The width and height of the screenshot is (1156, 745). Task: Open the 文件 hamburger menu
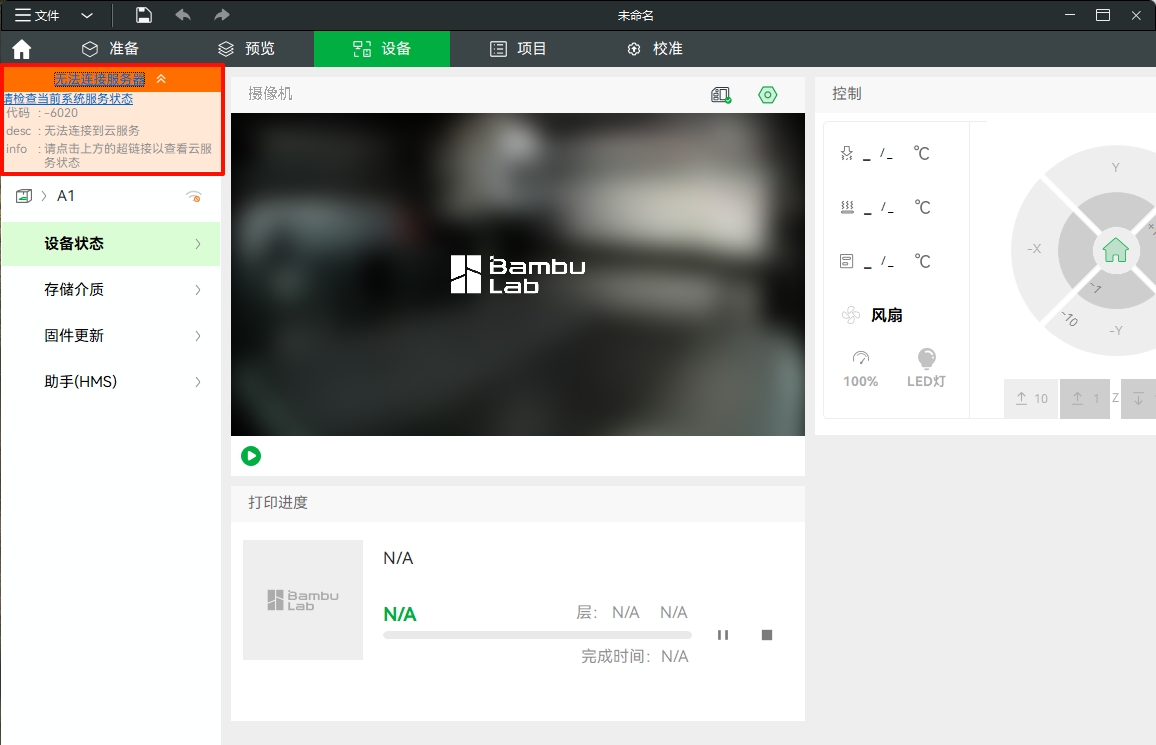click(37, 15)
